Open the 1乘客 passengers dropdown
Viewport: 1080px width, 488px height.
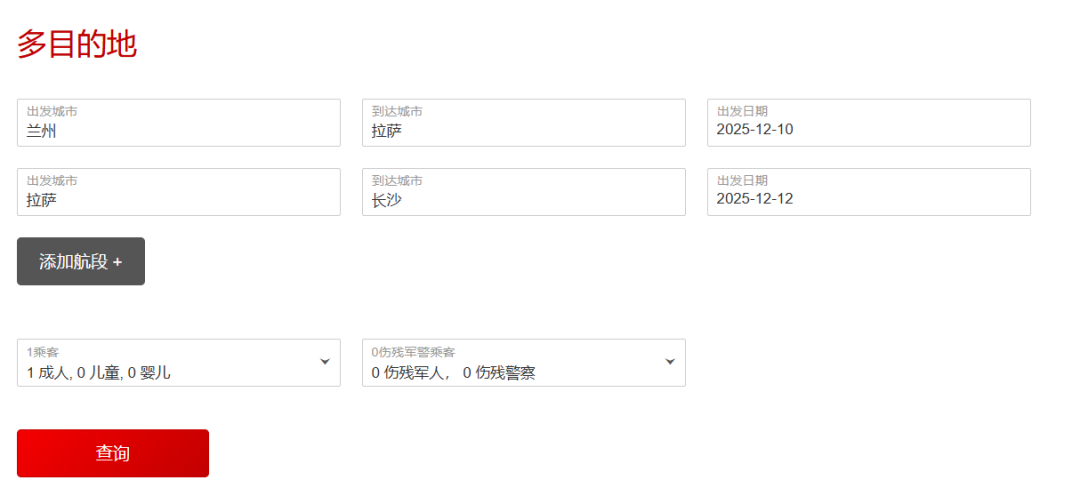[178, 363]
